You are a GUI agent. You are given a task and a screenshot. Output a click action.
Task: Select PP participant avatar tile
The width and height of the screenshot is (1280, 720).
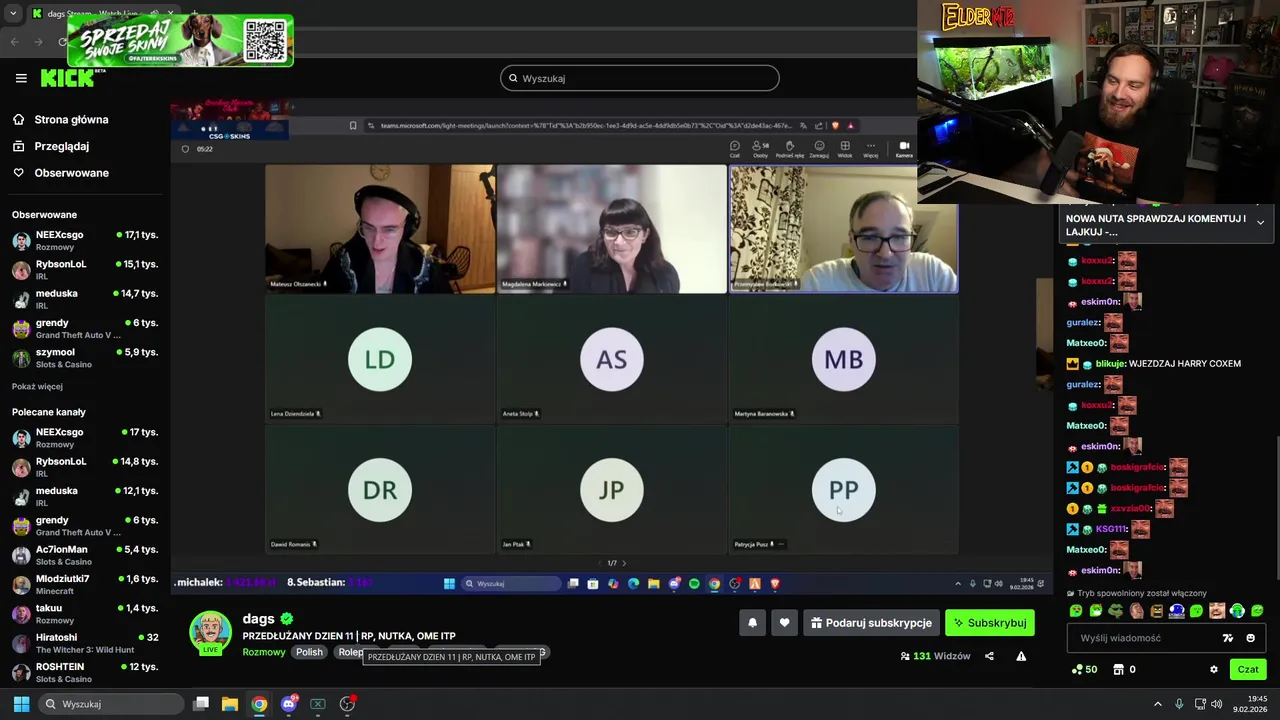pos(844,490)
